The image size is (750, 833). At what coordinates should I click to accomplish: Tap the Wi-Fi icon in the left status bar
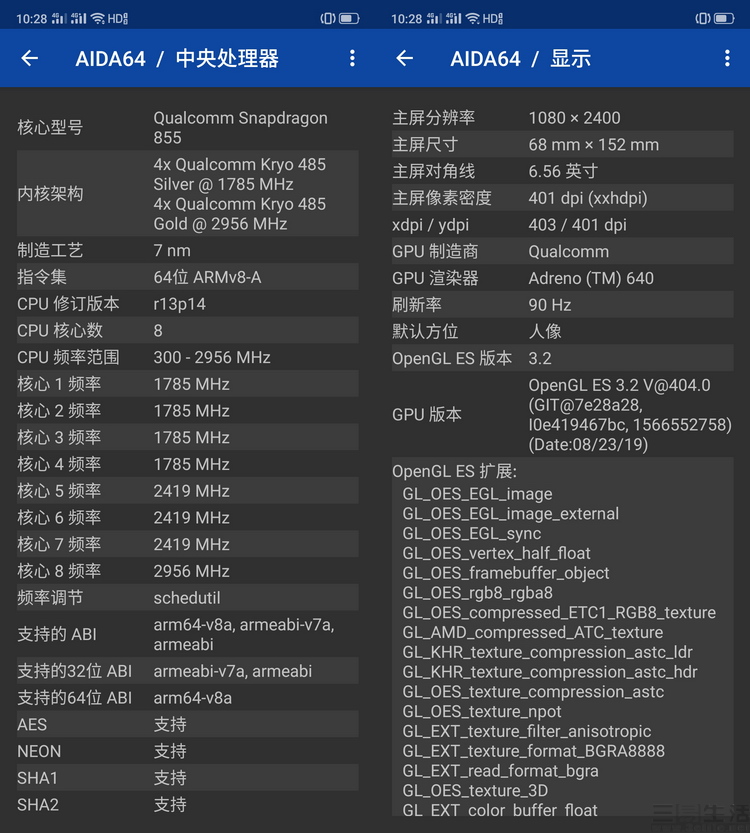click(x=98, y=19)
